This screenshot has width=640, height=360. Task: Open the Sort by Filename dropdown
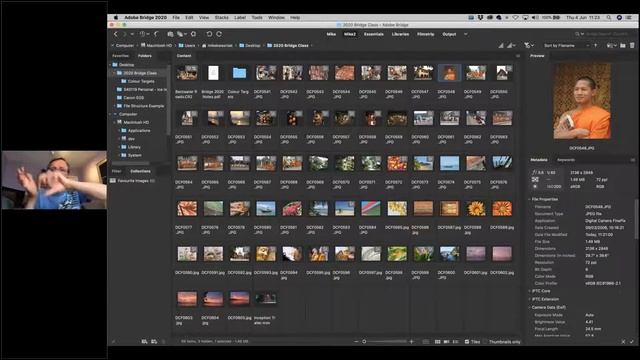point(566,46)
